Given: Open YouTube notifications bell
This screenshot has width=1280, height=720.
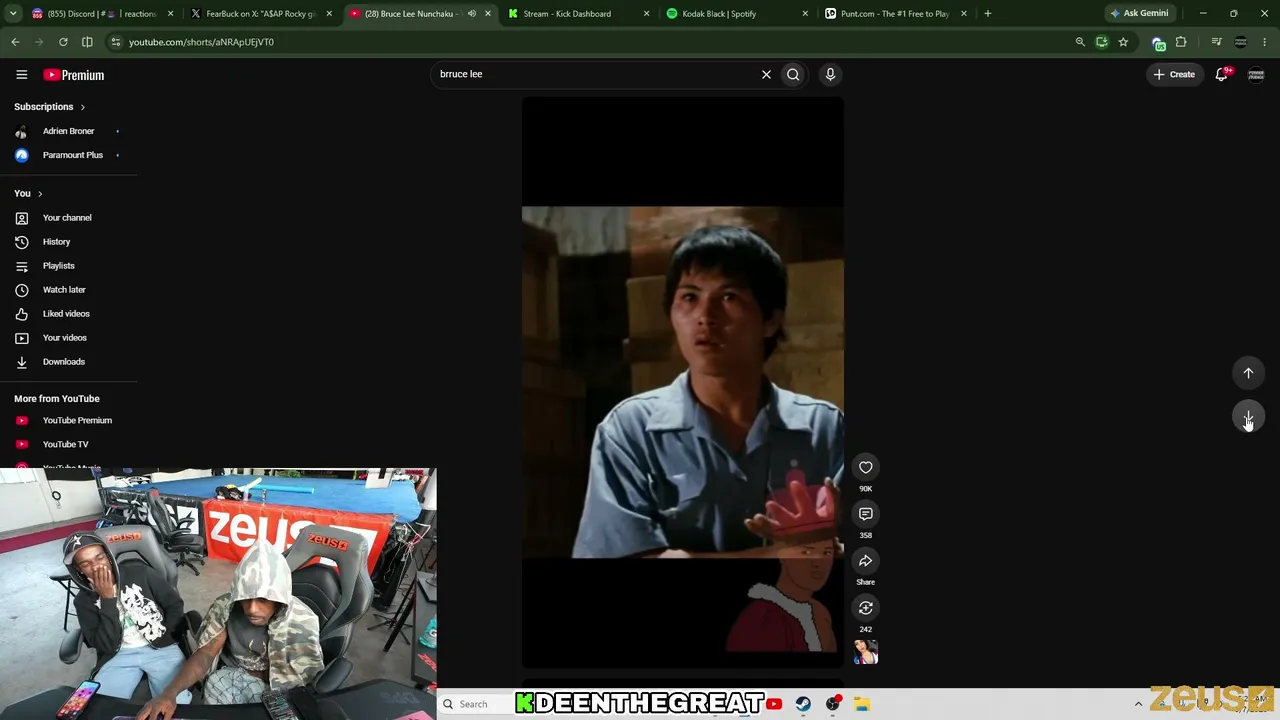Looking at the screenshot, I should 1222,74.
